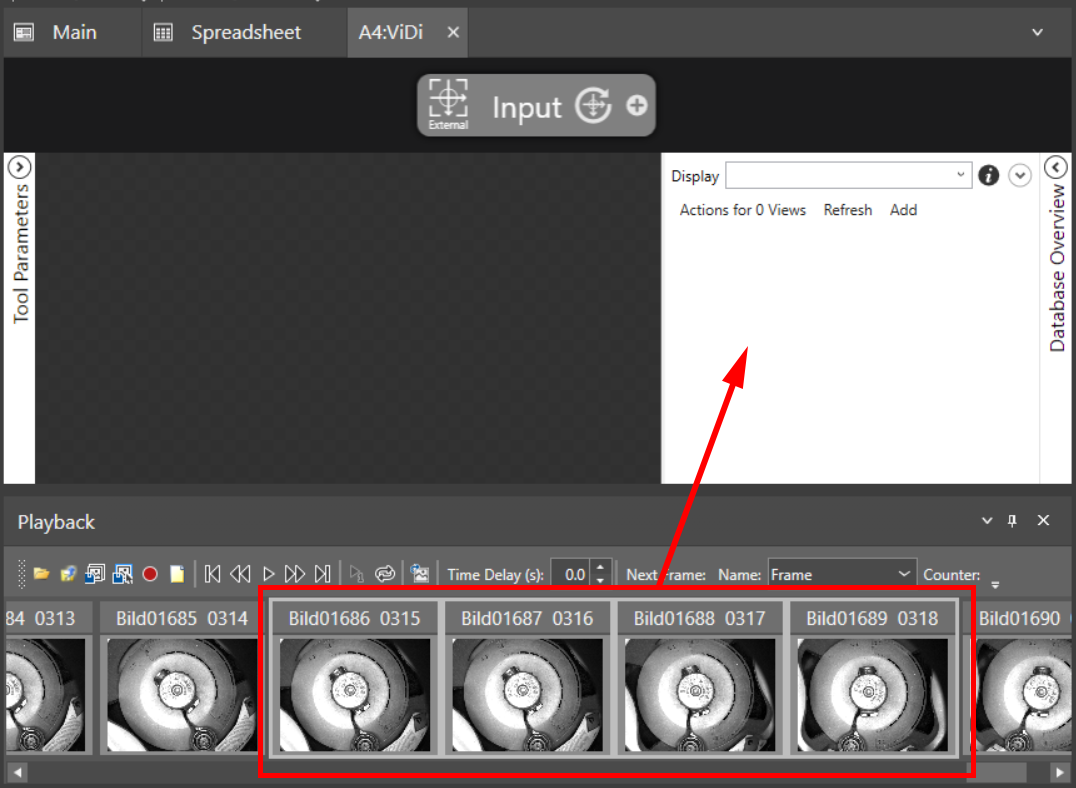Switch to the Main tab

tap(74, 32)
